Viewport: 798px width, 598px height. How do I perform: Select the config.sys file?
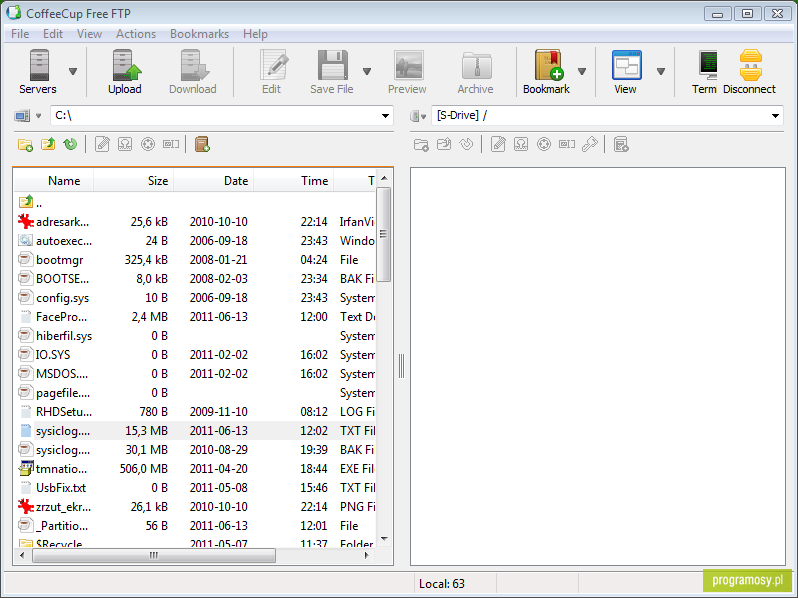pyautogui.click(x=195, y=298)
